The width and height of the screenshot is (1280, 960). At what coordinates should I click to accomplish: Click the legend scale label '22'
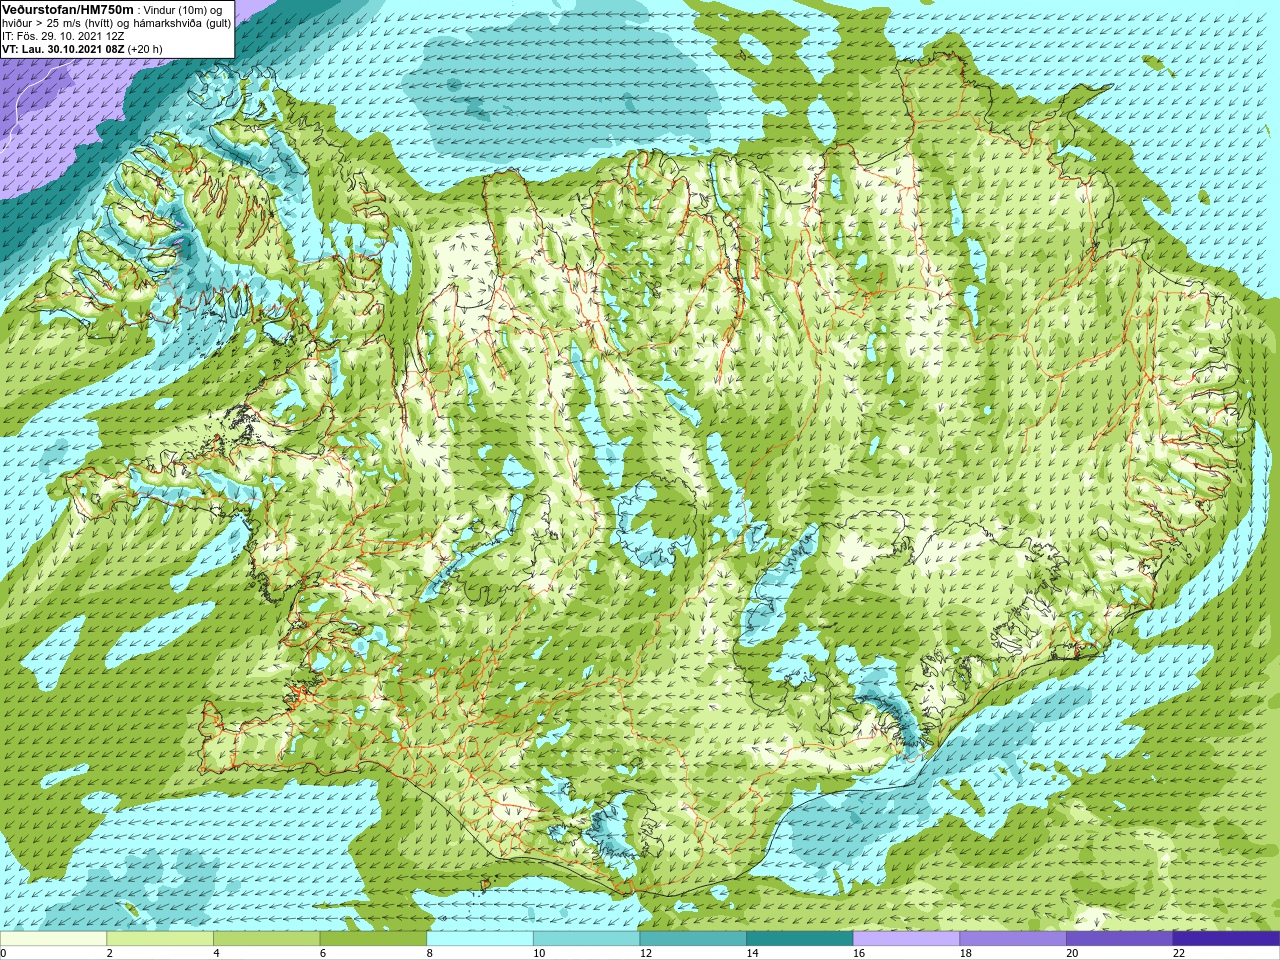(x=1179, y=953)
